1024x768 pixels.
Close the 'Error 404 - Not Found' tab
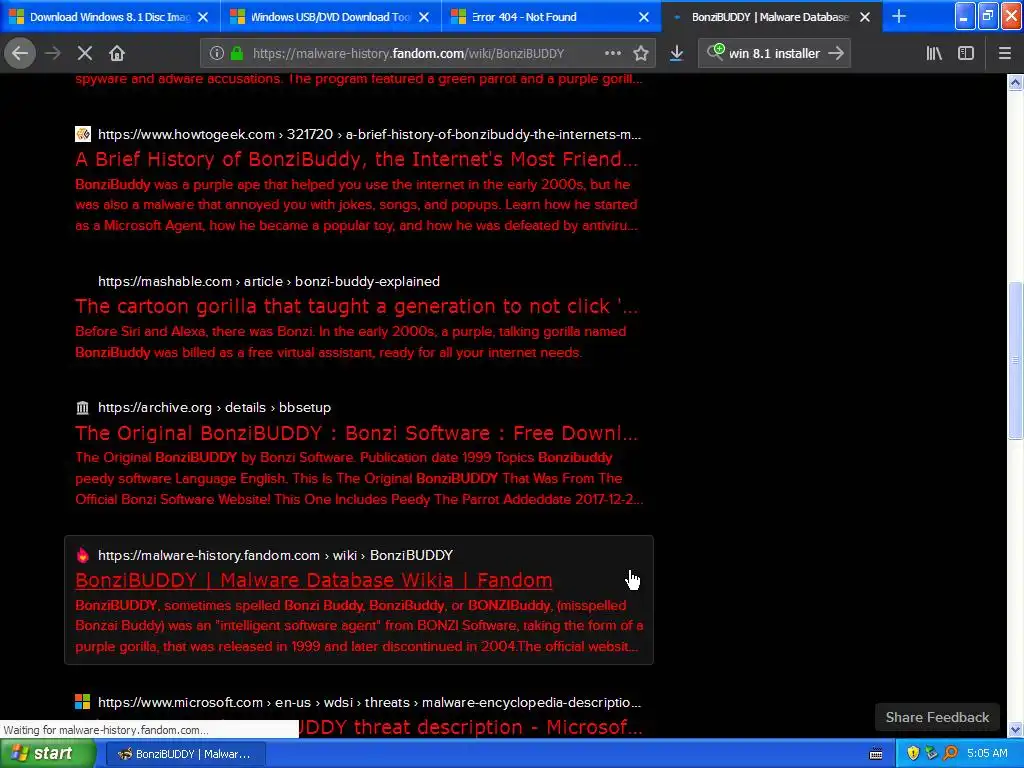644,17
